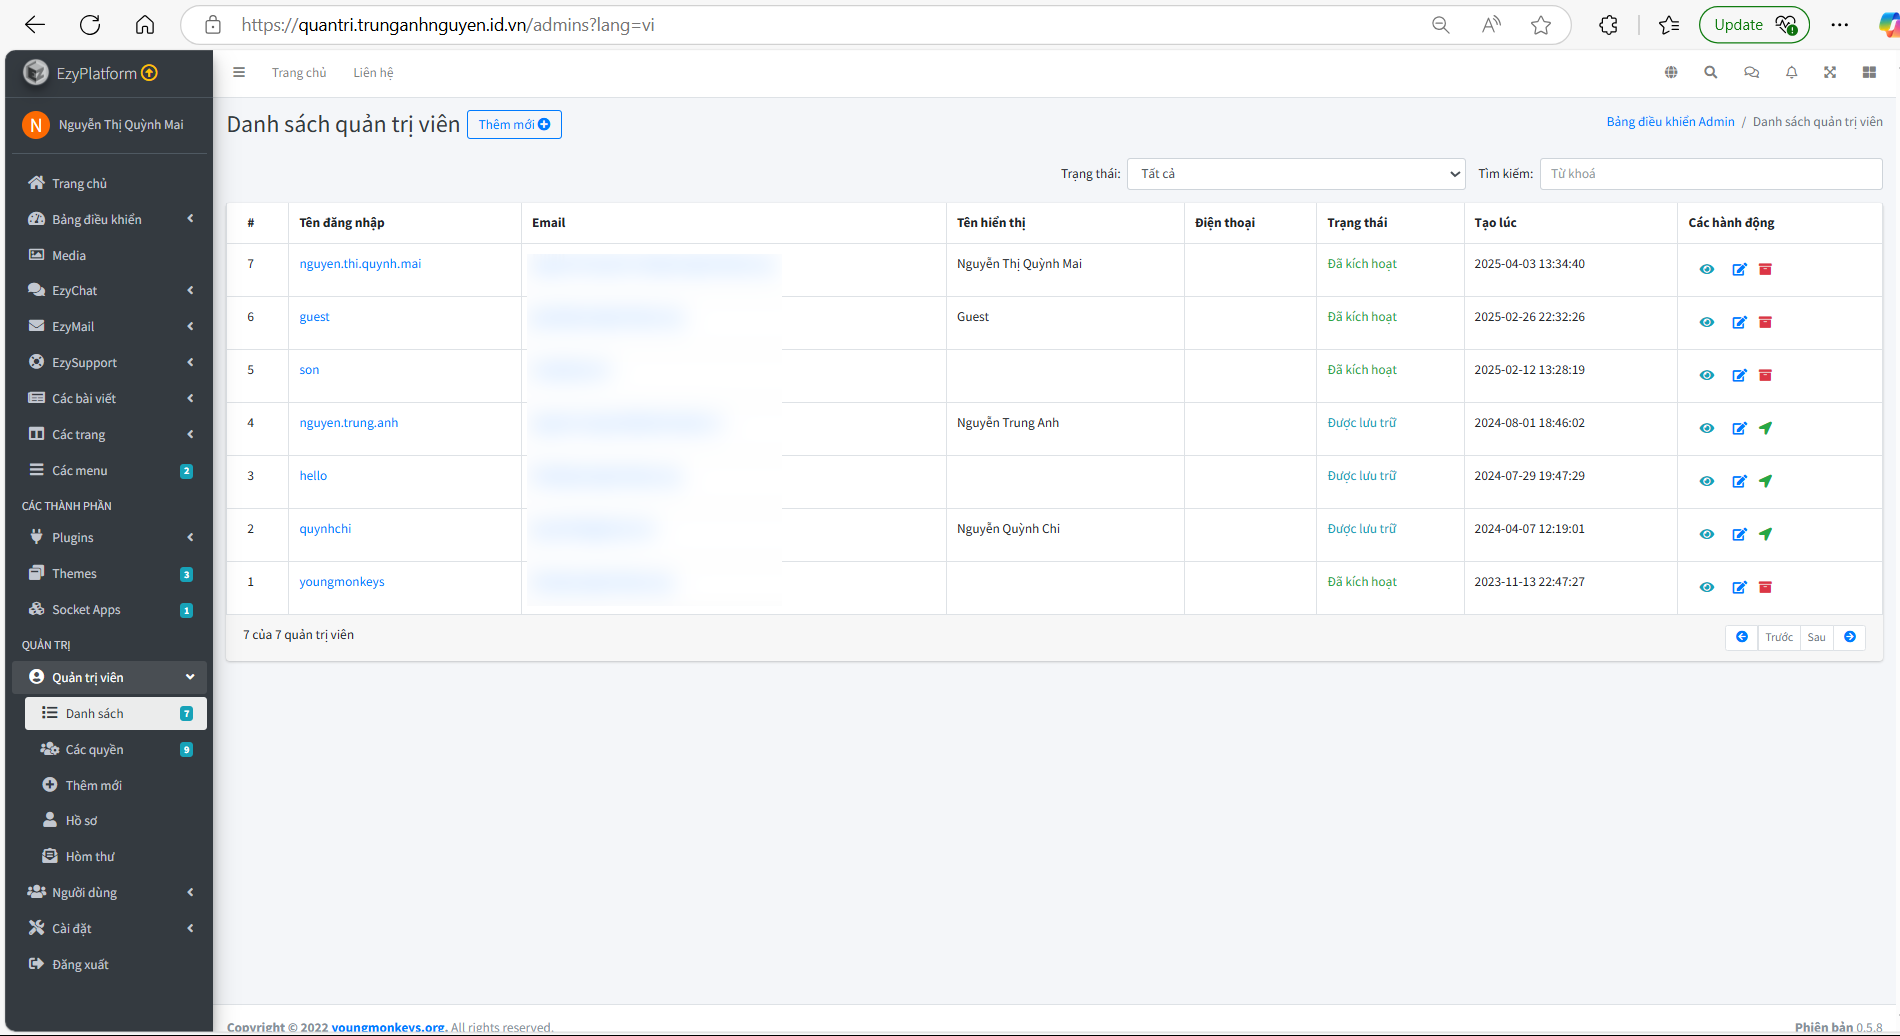Expand Cài đặt sidebar menu

point(109,929)
